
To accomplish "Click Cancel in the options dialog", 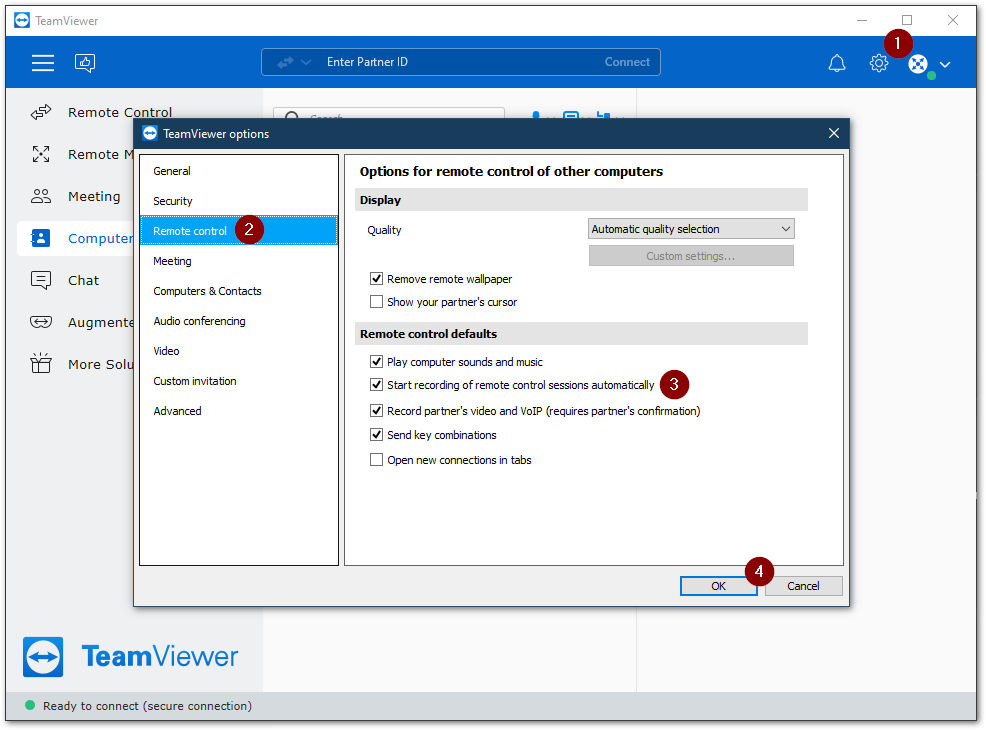I will [804, 586].
